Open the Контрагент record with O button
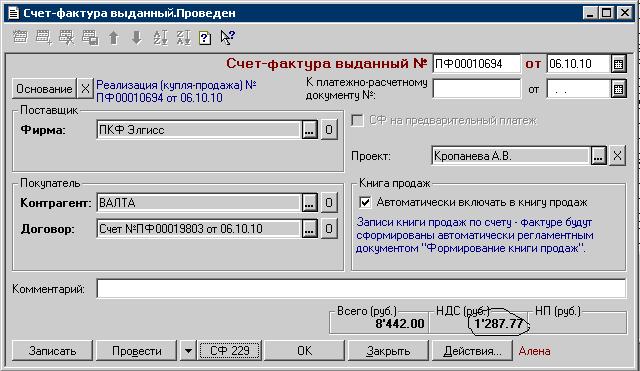 click(329, 203)
